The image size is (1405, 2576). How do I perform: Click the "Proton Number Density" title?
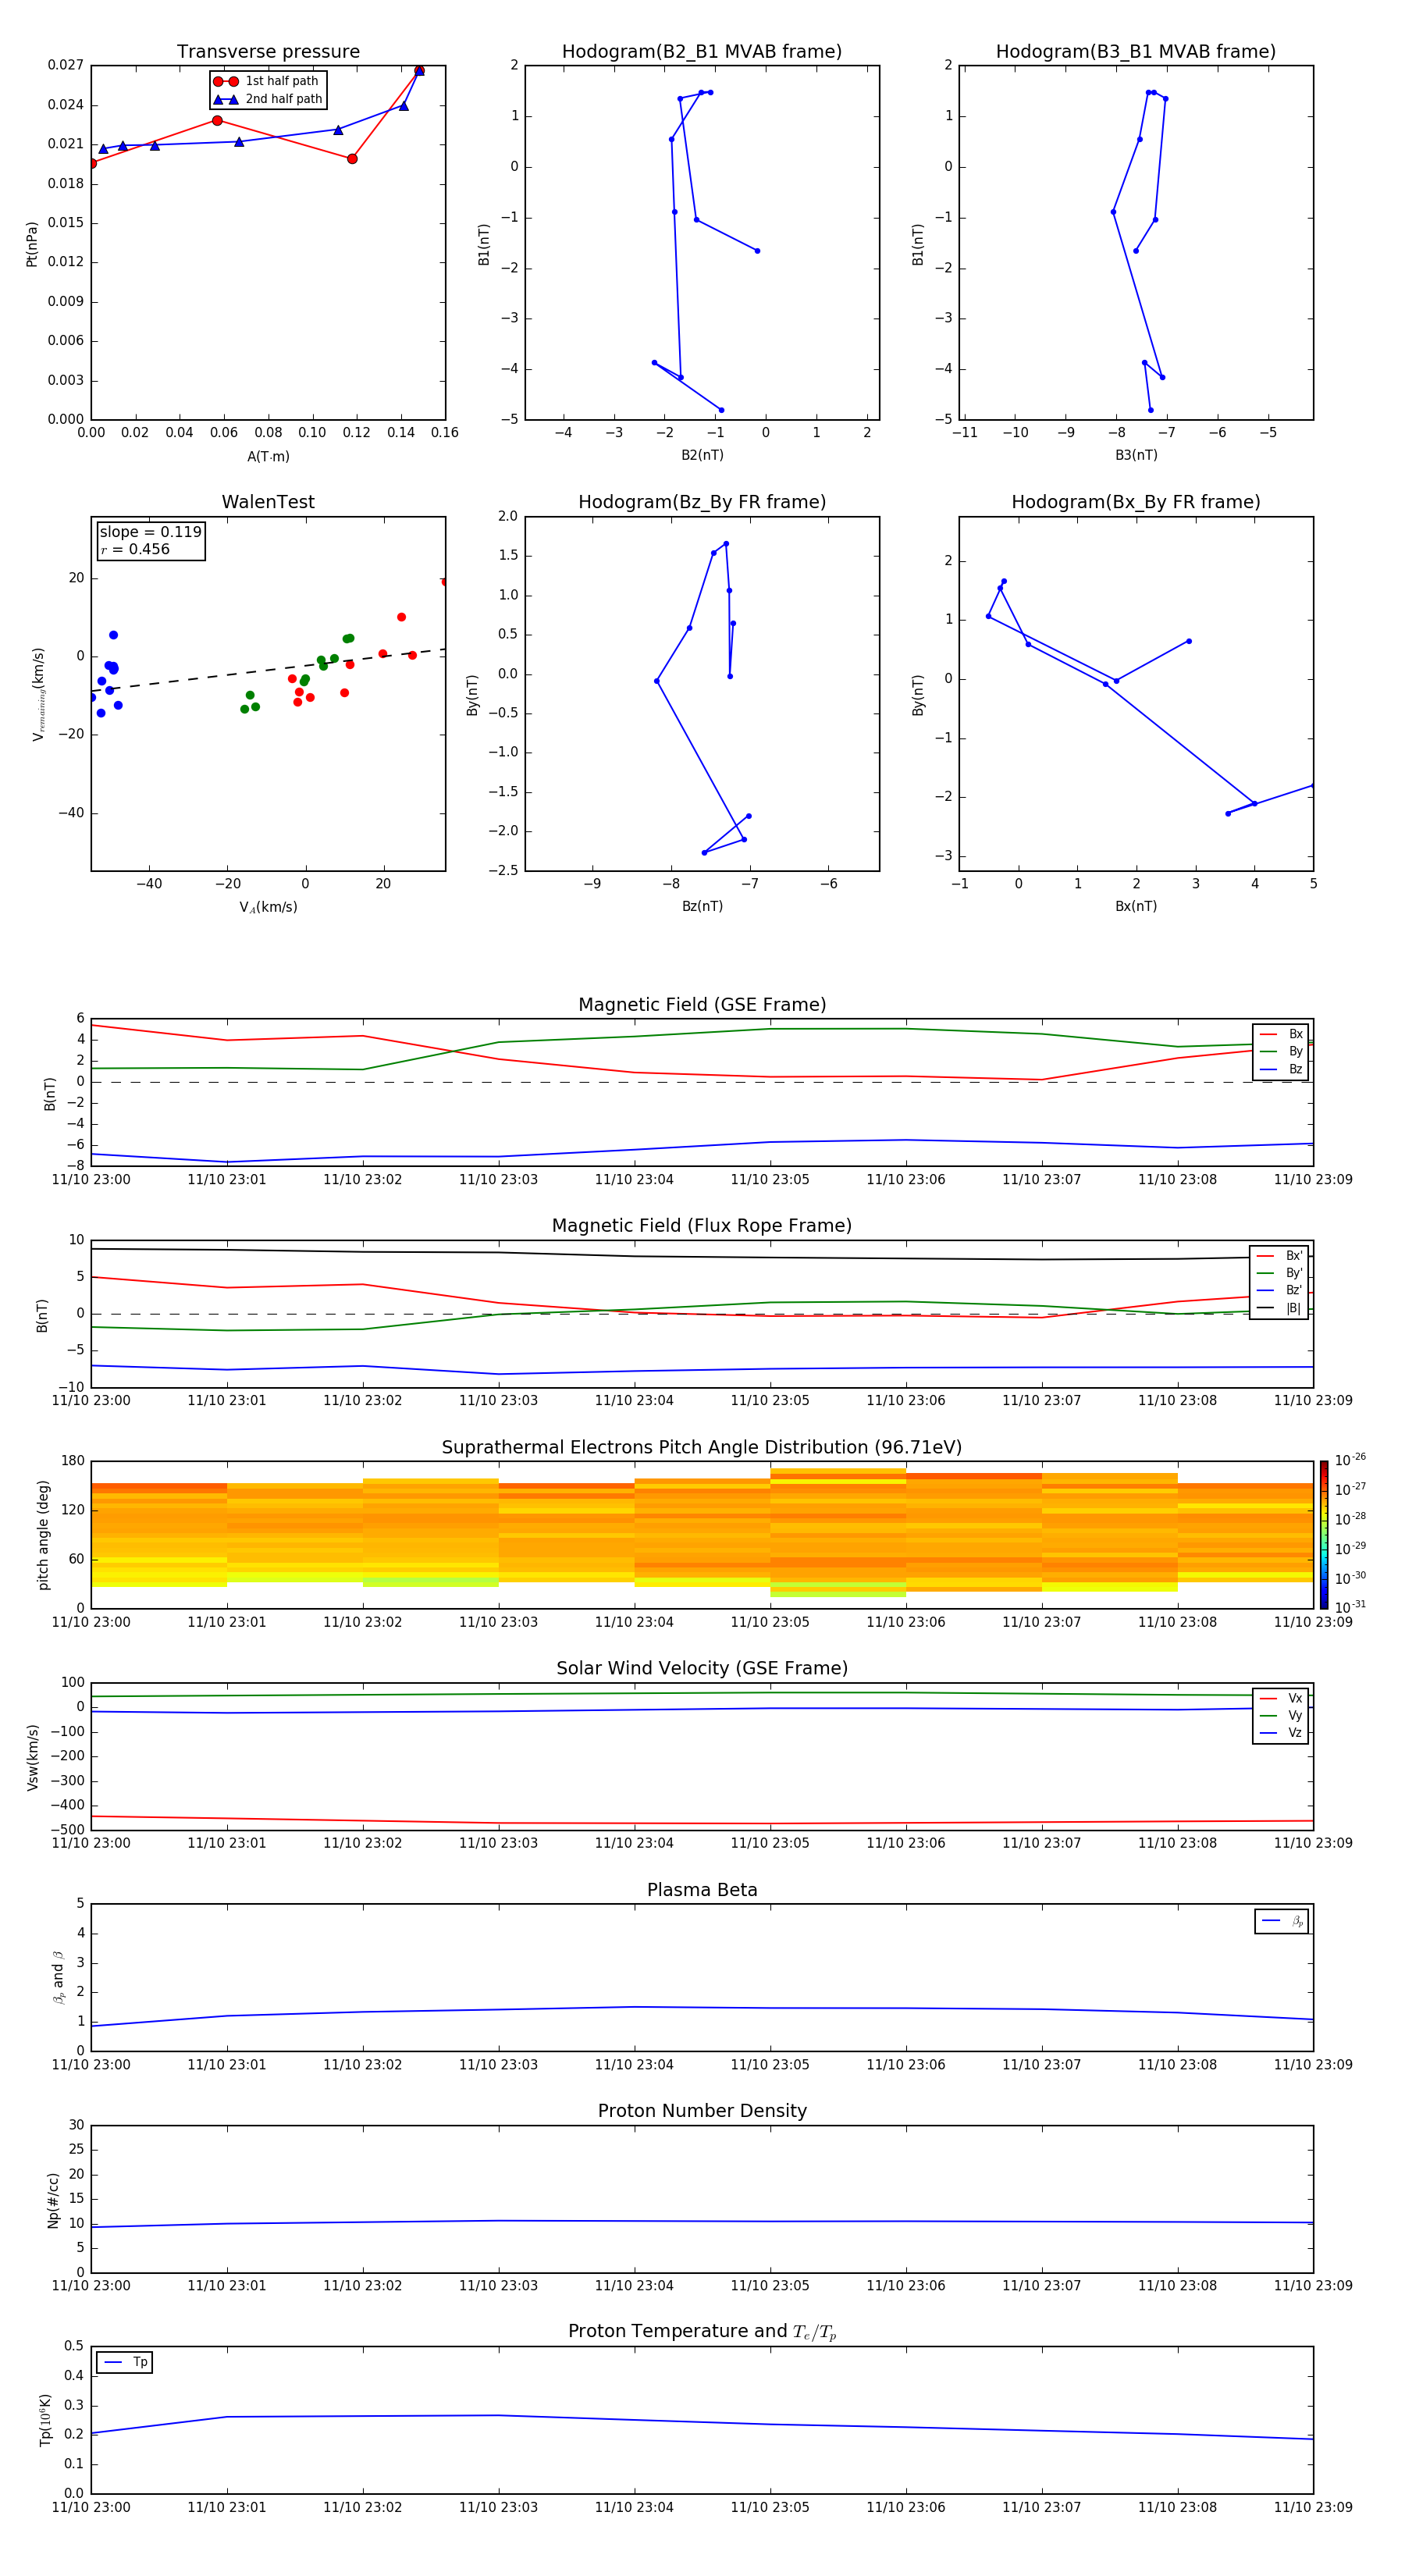coord(702,2111)
